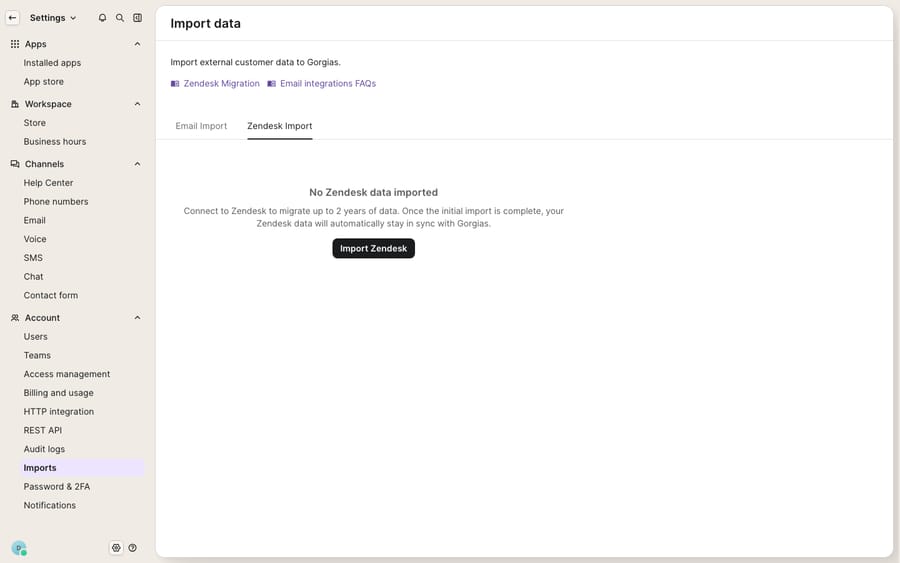Collapse the Workspace section chevron
This screenshot has height=563, width=900.
coord(137,104)
